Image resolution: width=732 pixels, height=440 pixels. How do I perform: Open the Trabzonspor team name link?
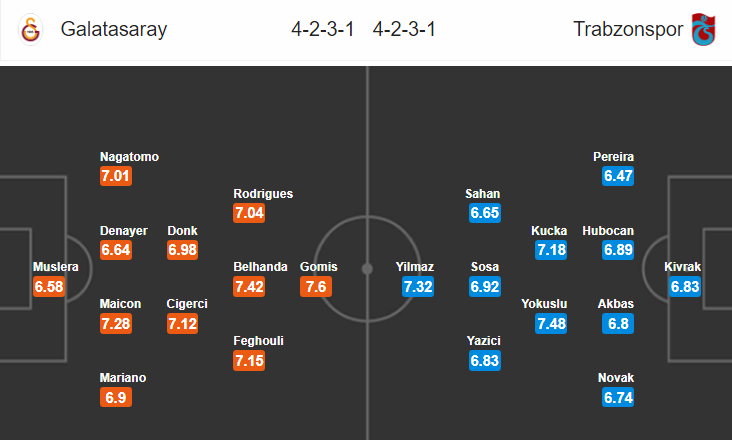point(628,29)
